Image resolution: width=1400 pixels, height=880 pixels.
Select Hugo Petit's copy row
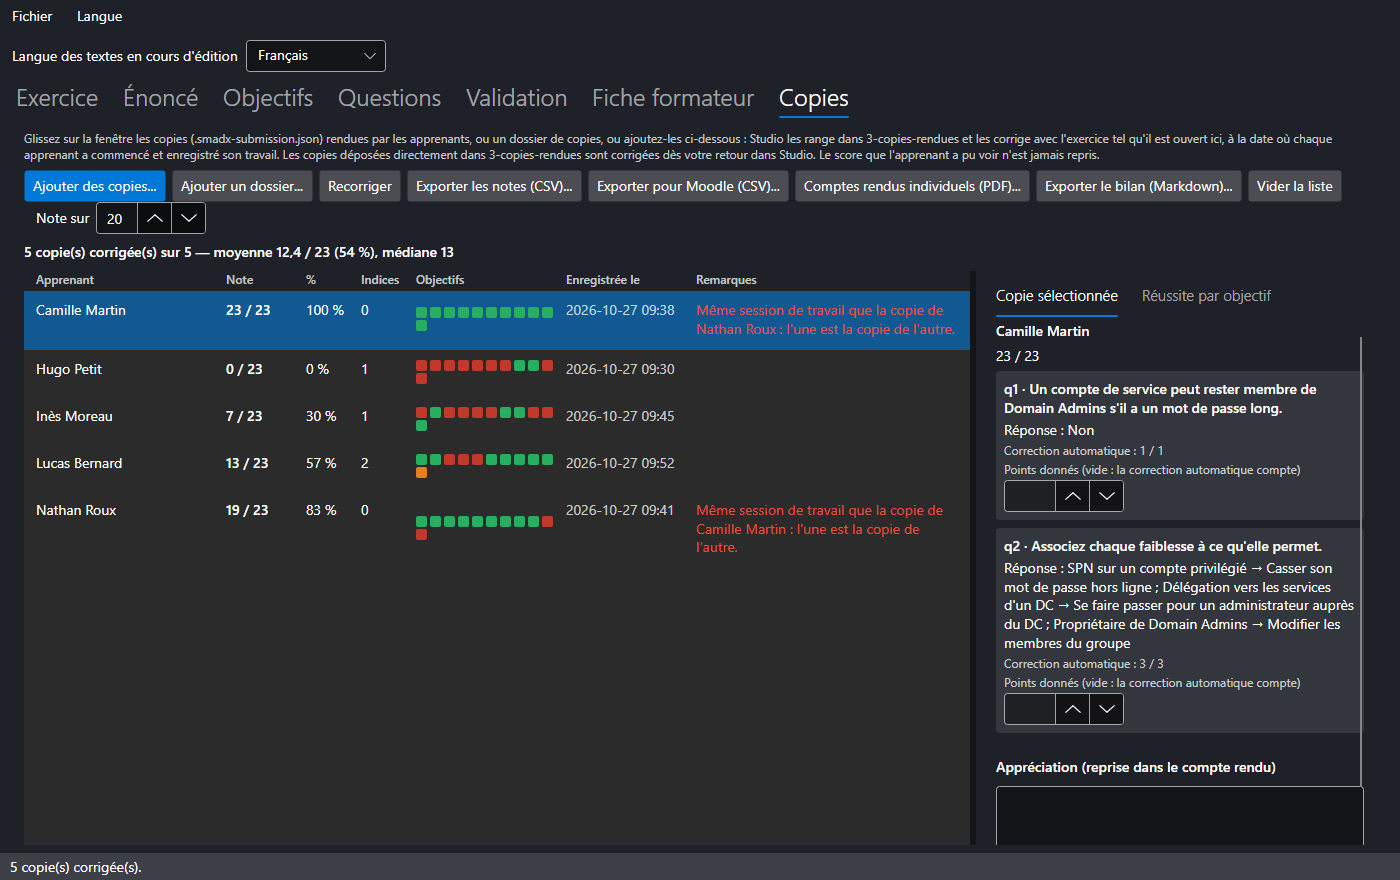[497, 369]
